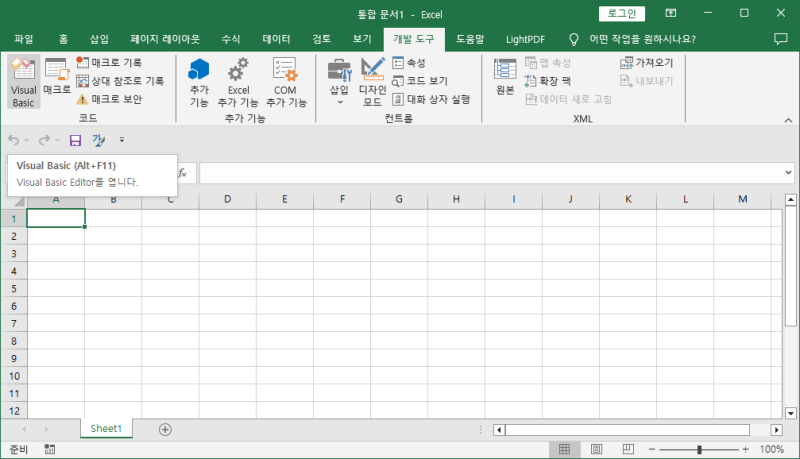Open Excel 추가 기능 dialog
The height and width of the screenshot is (459, 800).
coord(238,82)
